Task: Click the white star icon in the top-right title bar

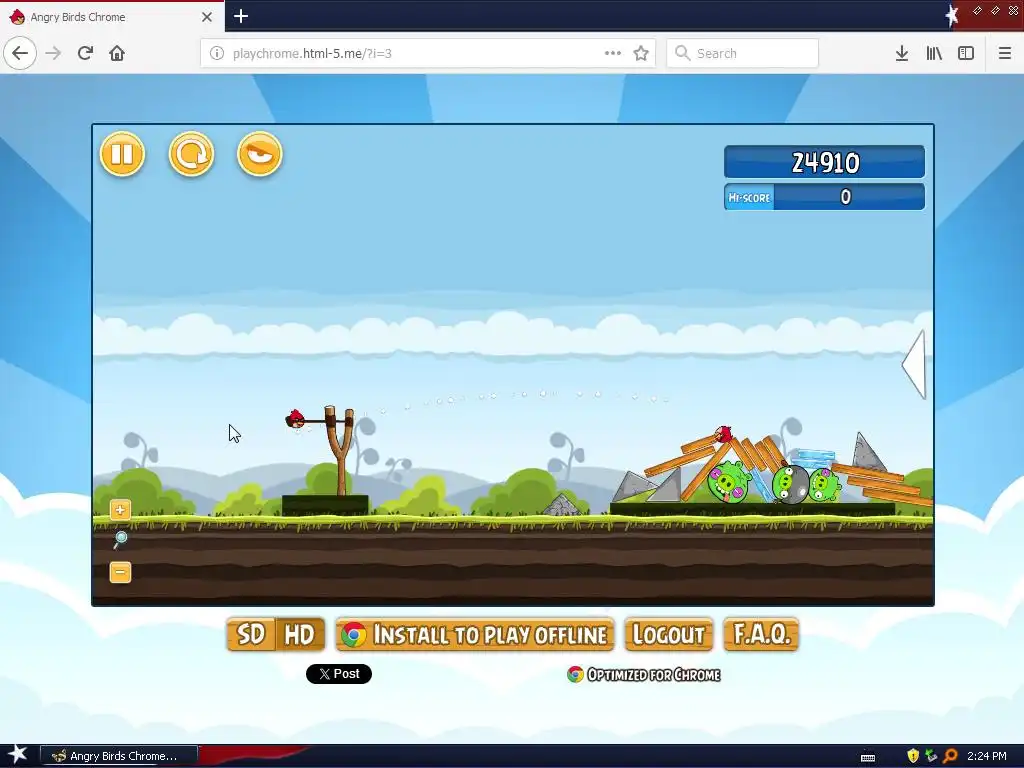Action: tap(952, 15)
